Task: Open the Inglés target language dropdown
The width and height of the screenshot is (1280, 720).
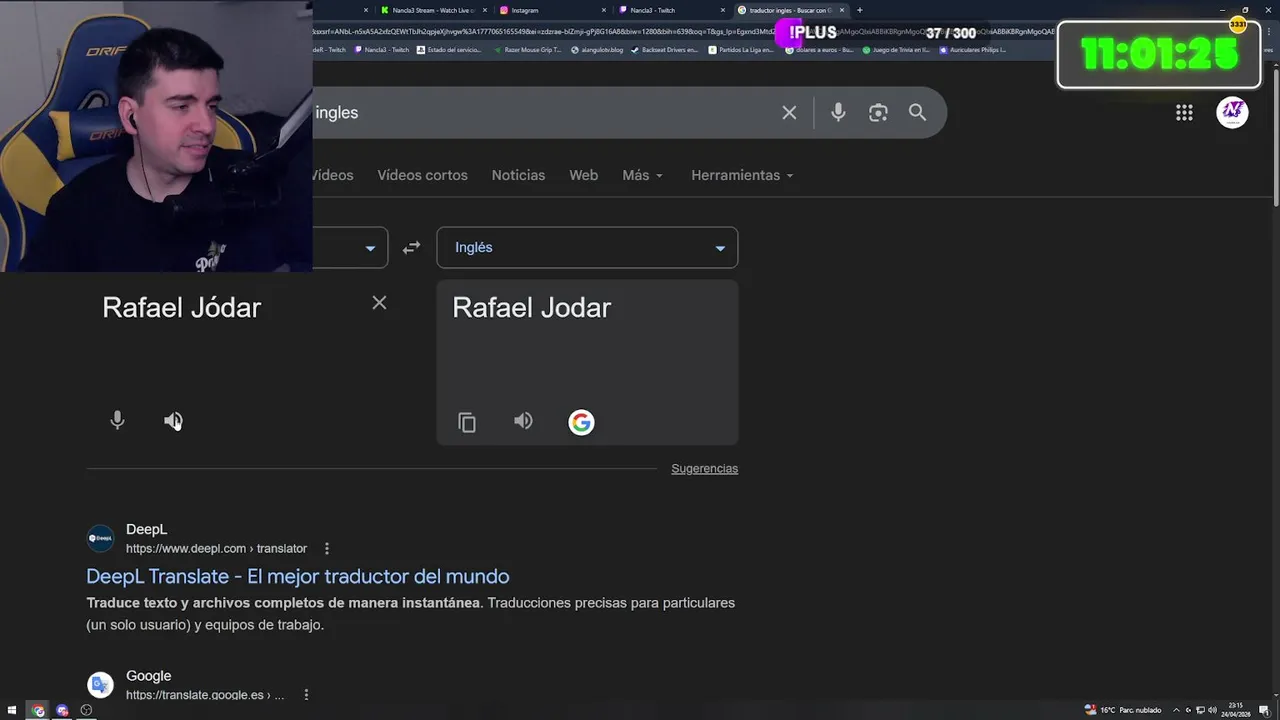Action: point(587,248)
